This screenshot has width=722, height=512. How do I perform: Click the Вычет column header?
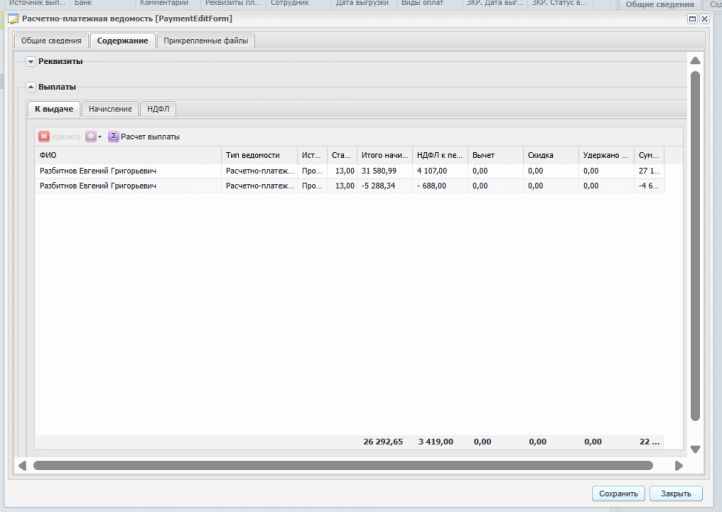495,155
